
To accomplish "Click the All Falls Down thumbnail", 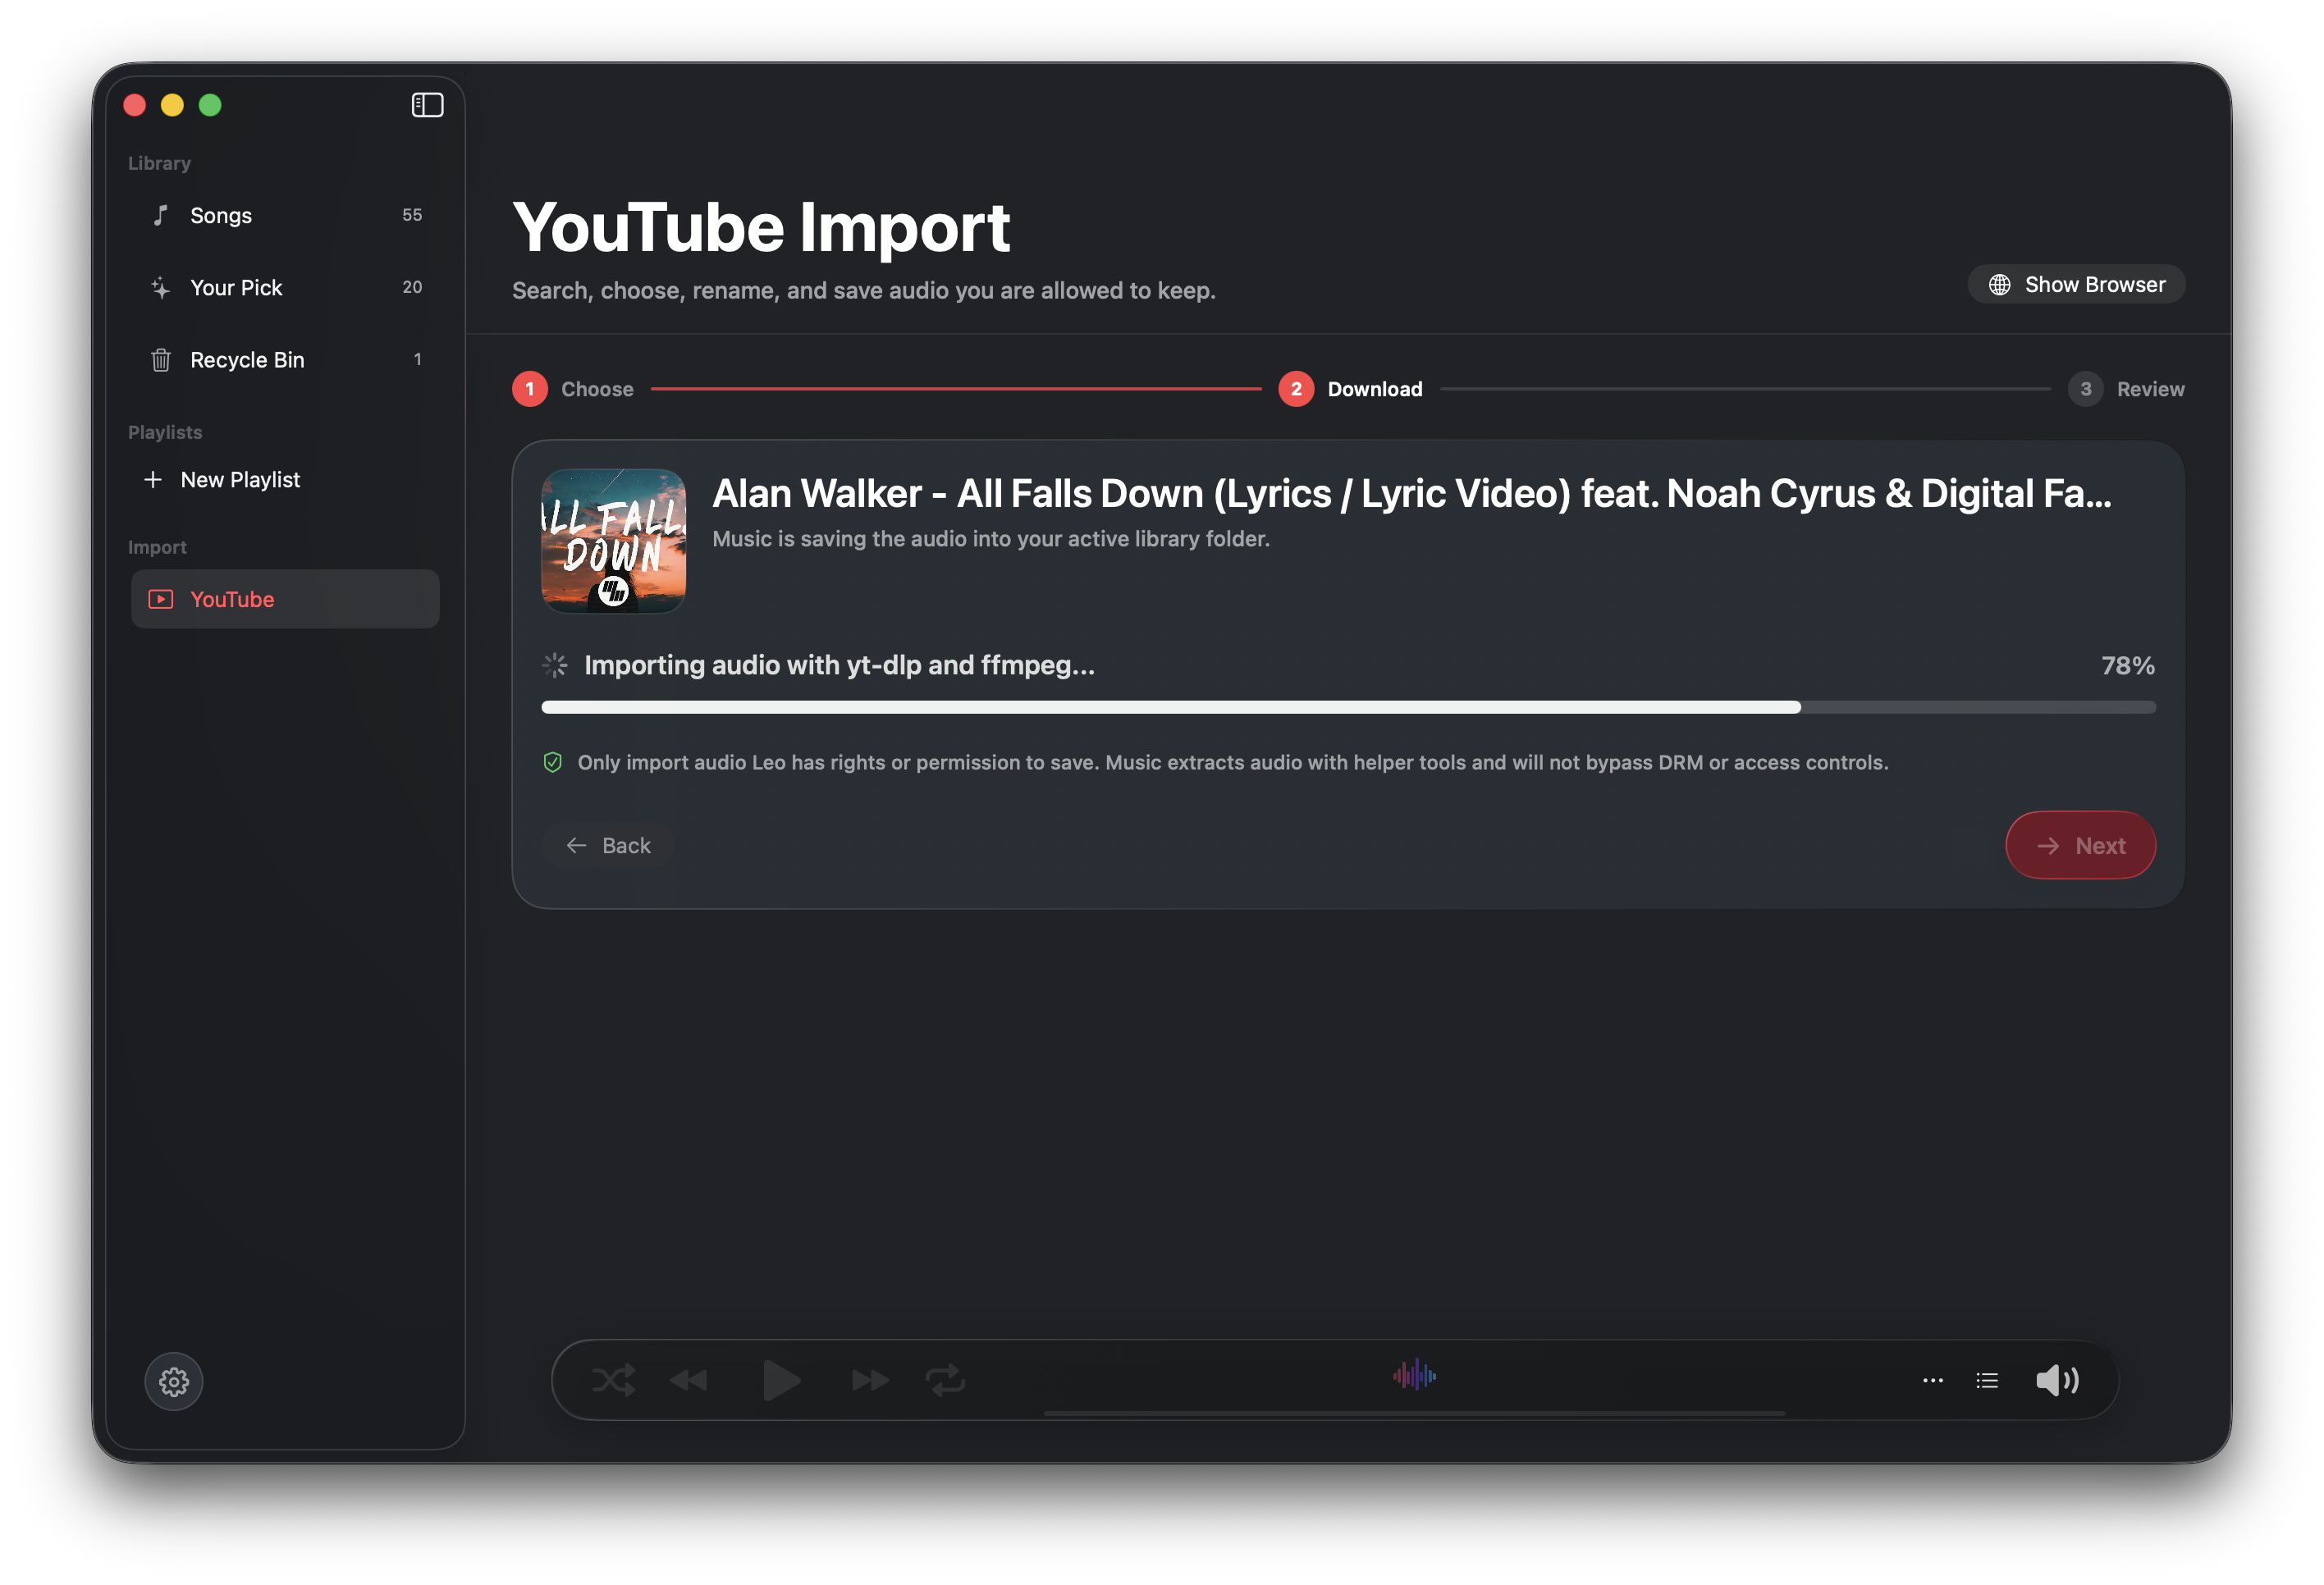I will point(613,541).
